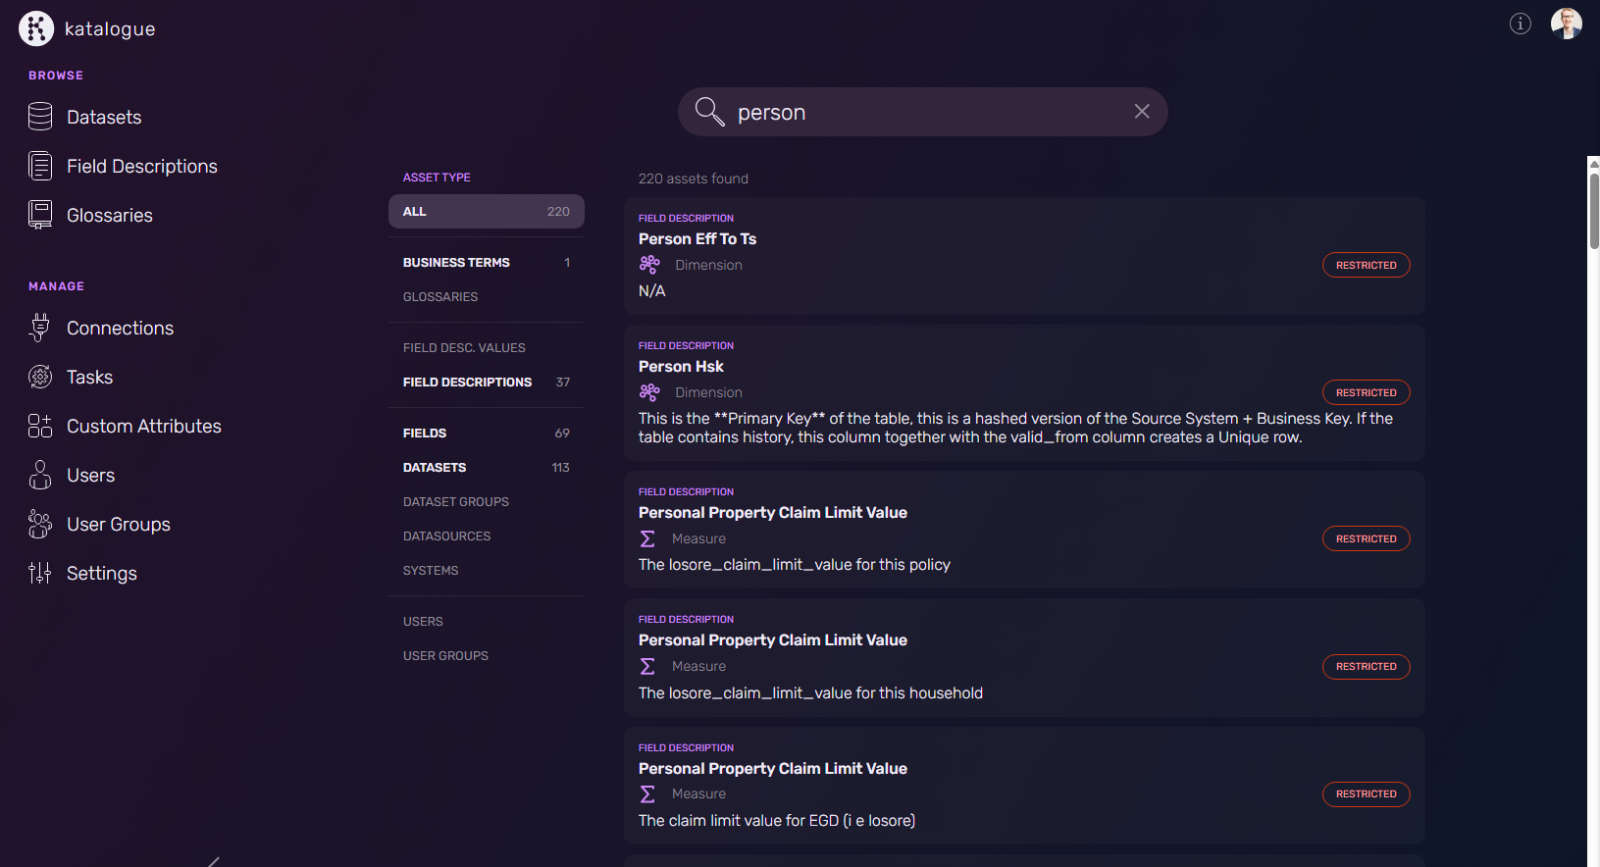Click the info icon in header
Image resolution: width=1600 pixels, height=867 pixels.
pyautogui.click(x=1520, y=24)
